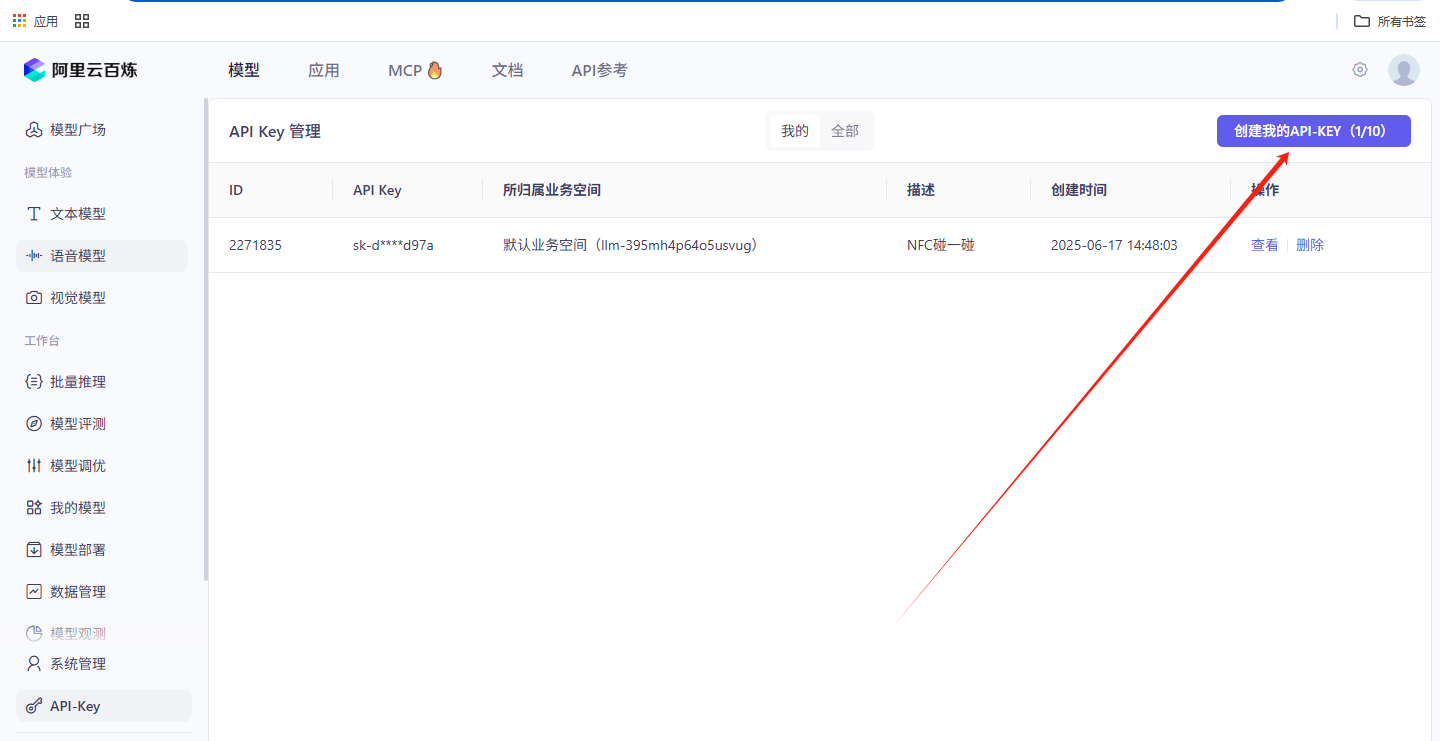This screenshot has width=1440, height=741.
Task: Open 批量推理 in the sidebar
Action: pyautogui.click(x=102, y=382)
